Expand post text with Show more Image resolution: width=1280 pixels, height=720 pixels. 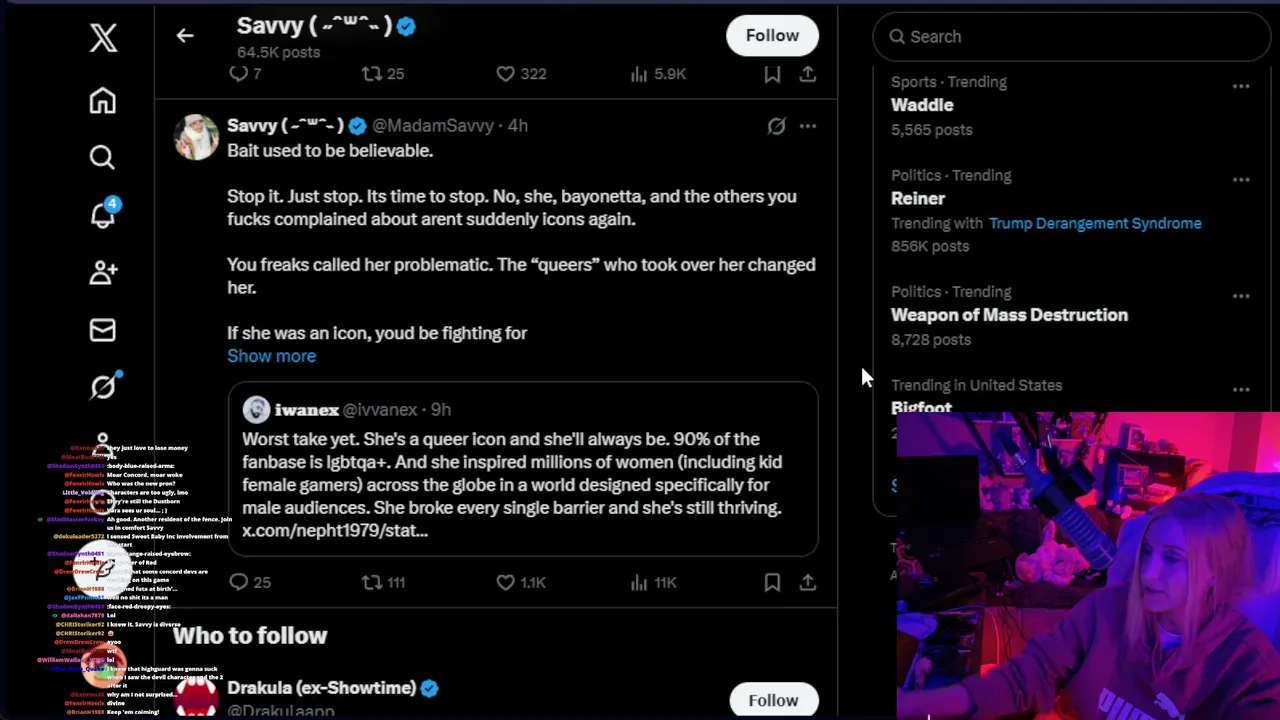271,356
